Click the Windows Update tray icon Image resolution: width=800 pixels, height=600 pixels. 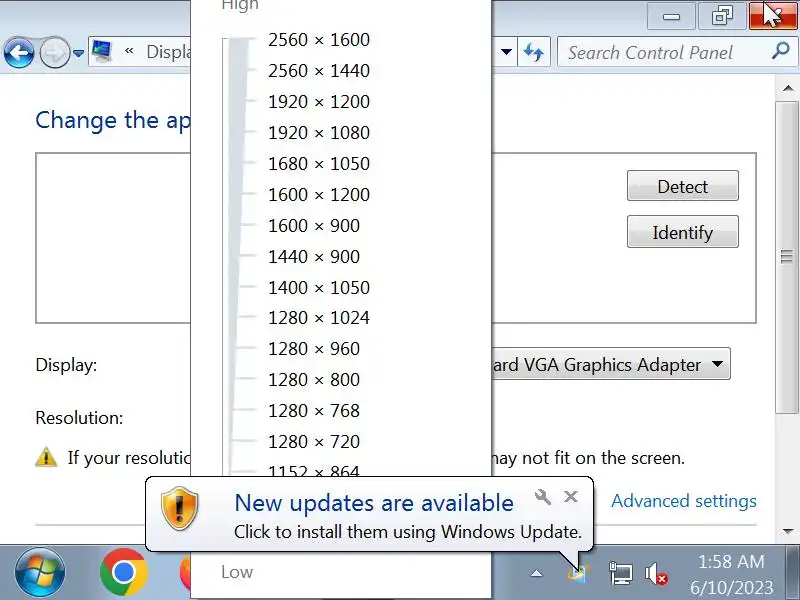579,573
